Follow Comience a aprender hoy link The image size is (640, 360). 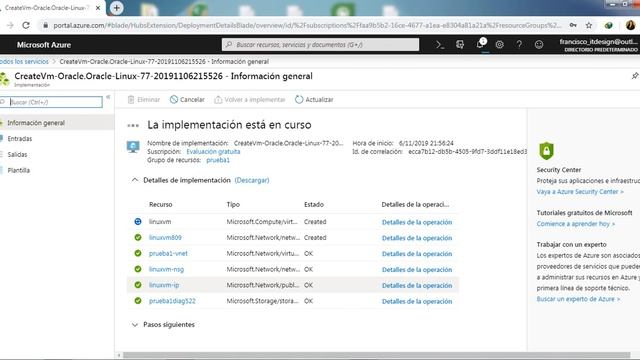pos(576,224)
